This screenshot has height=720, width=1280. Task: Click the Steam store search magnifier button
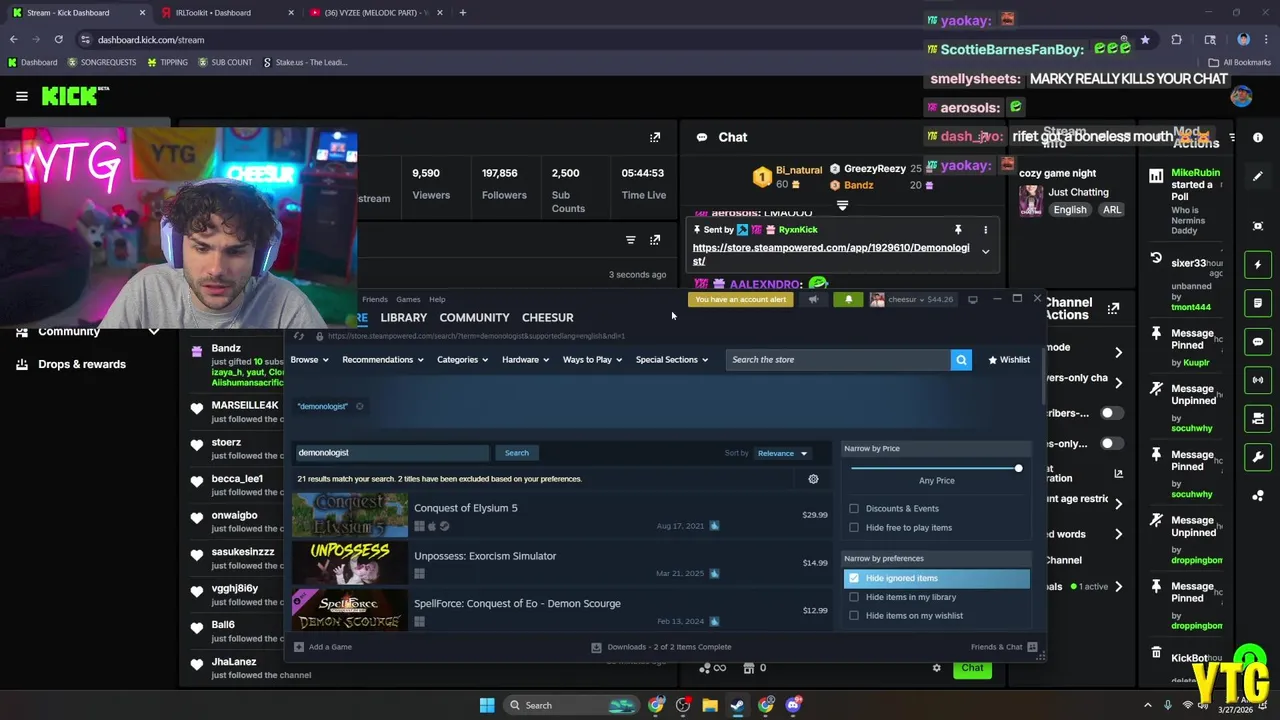tap(961, 360)
